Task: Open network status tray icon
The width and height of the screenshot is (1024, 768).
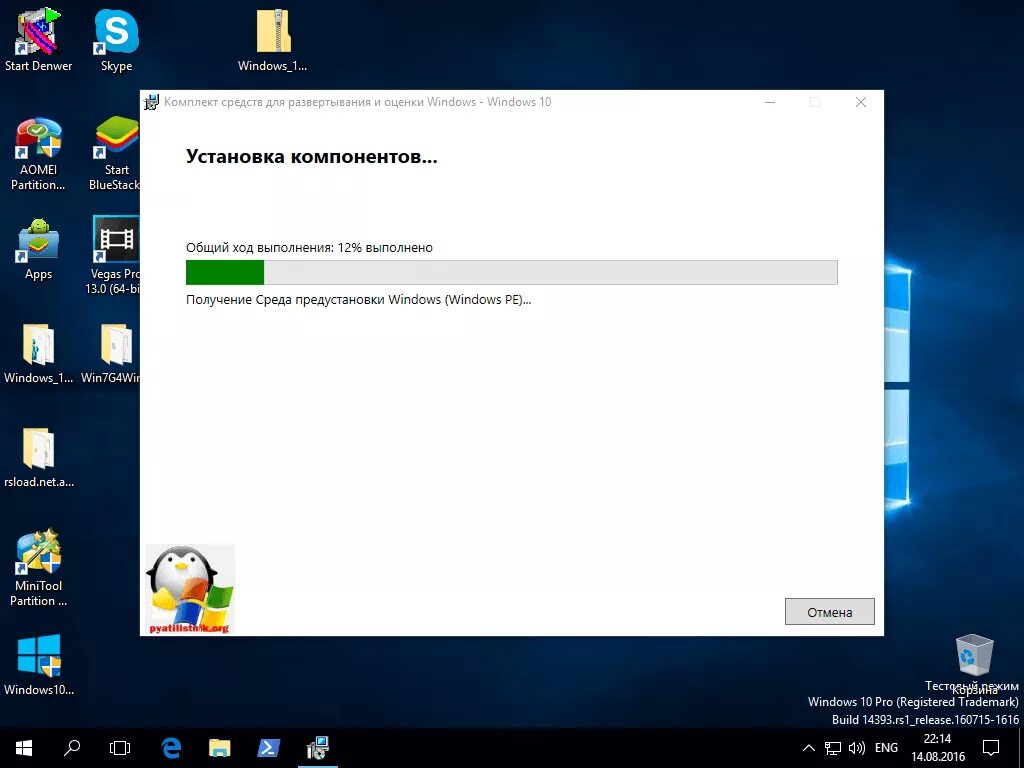Action: (833, 748)
